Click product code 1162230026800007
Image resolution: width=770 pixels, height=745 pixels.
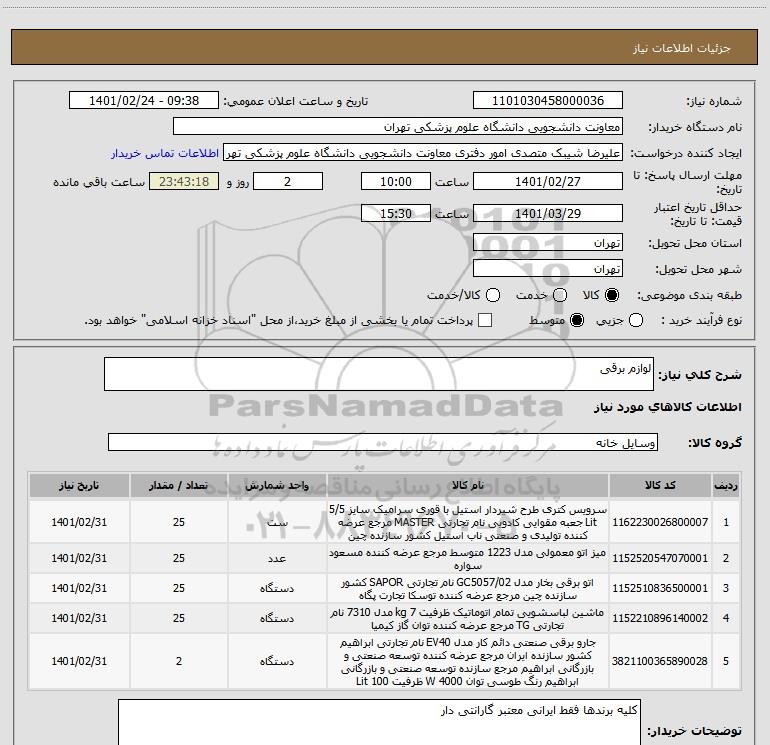tap(660, 522)
